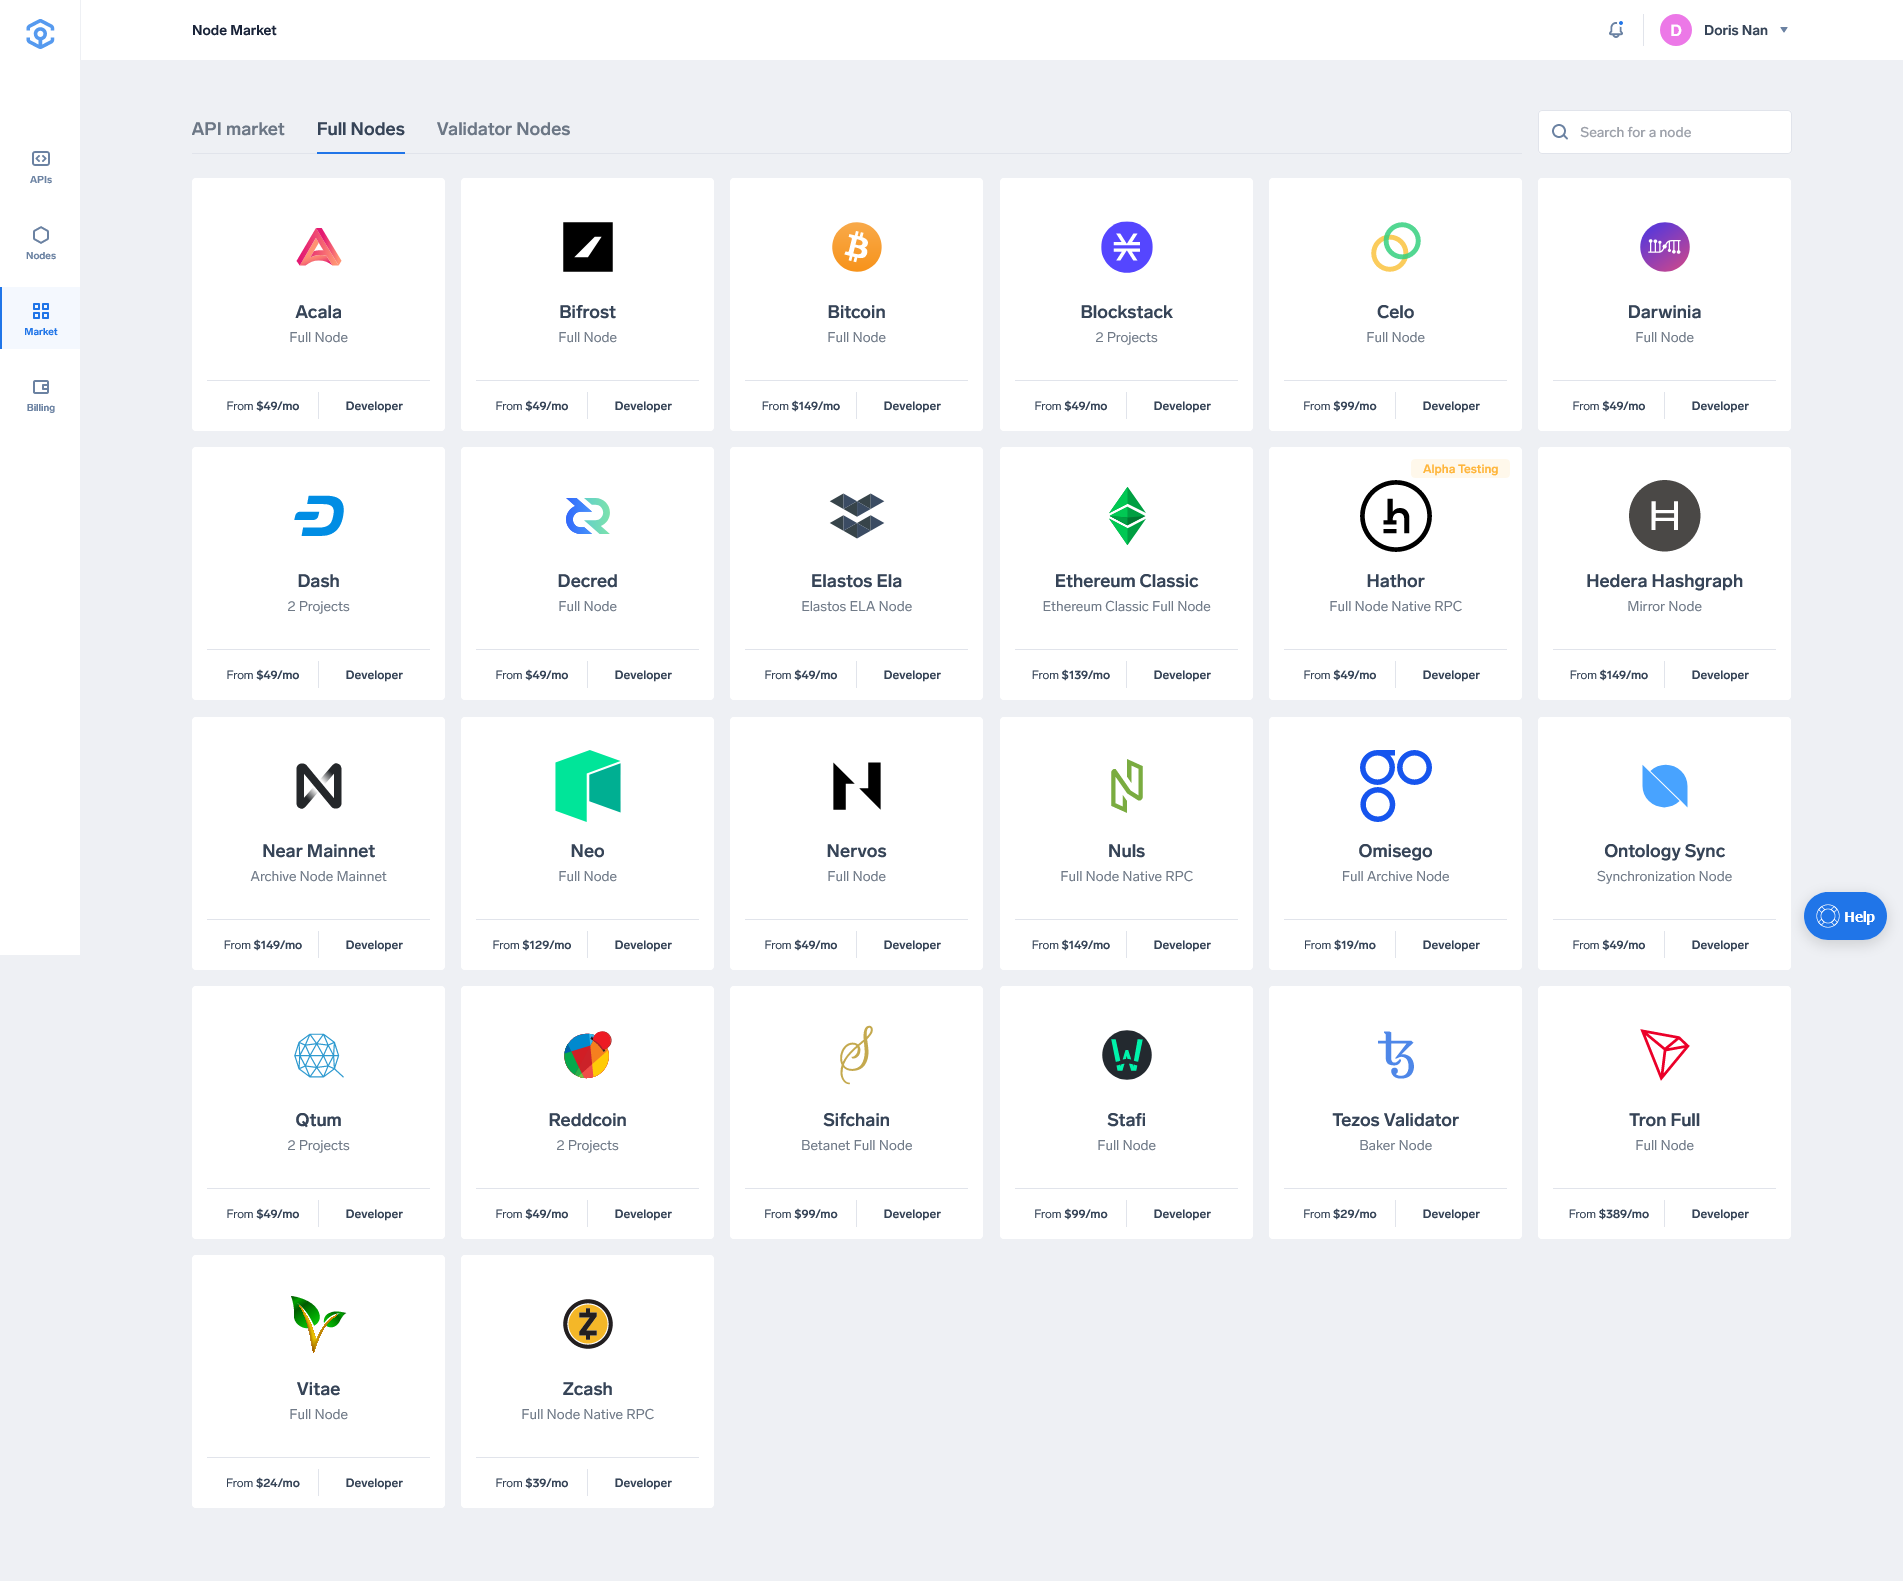Select the Bitcoin node logo
This screenshot has height=1581, width=1903.
point(856,247)
